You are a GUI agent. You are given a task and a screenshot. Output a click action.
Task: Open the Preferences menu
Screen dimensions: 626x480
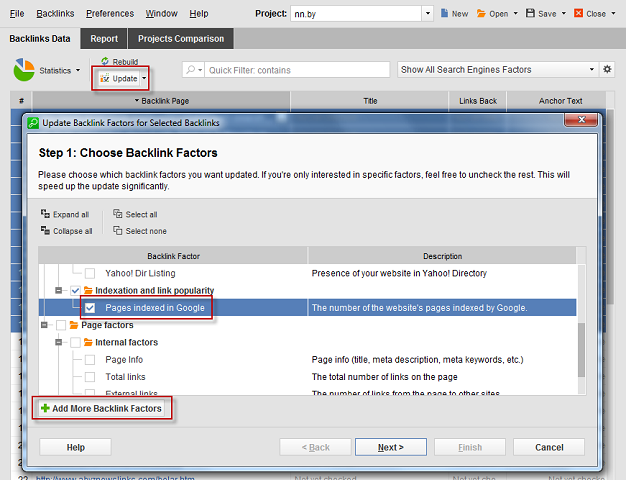[110, 14]
